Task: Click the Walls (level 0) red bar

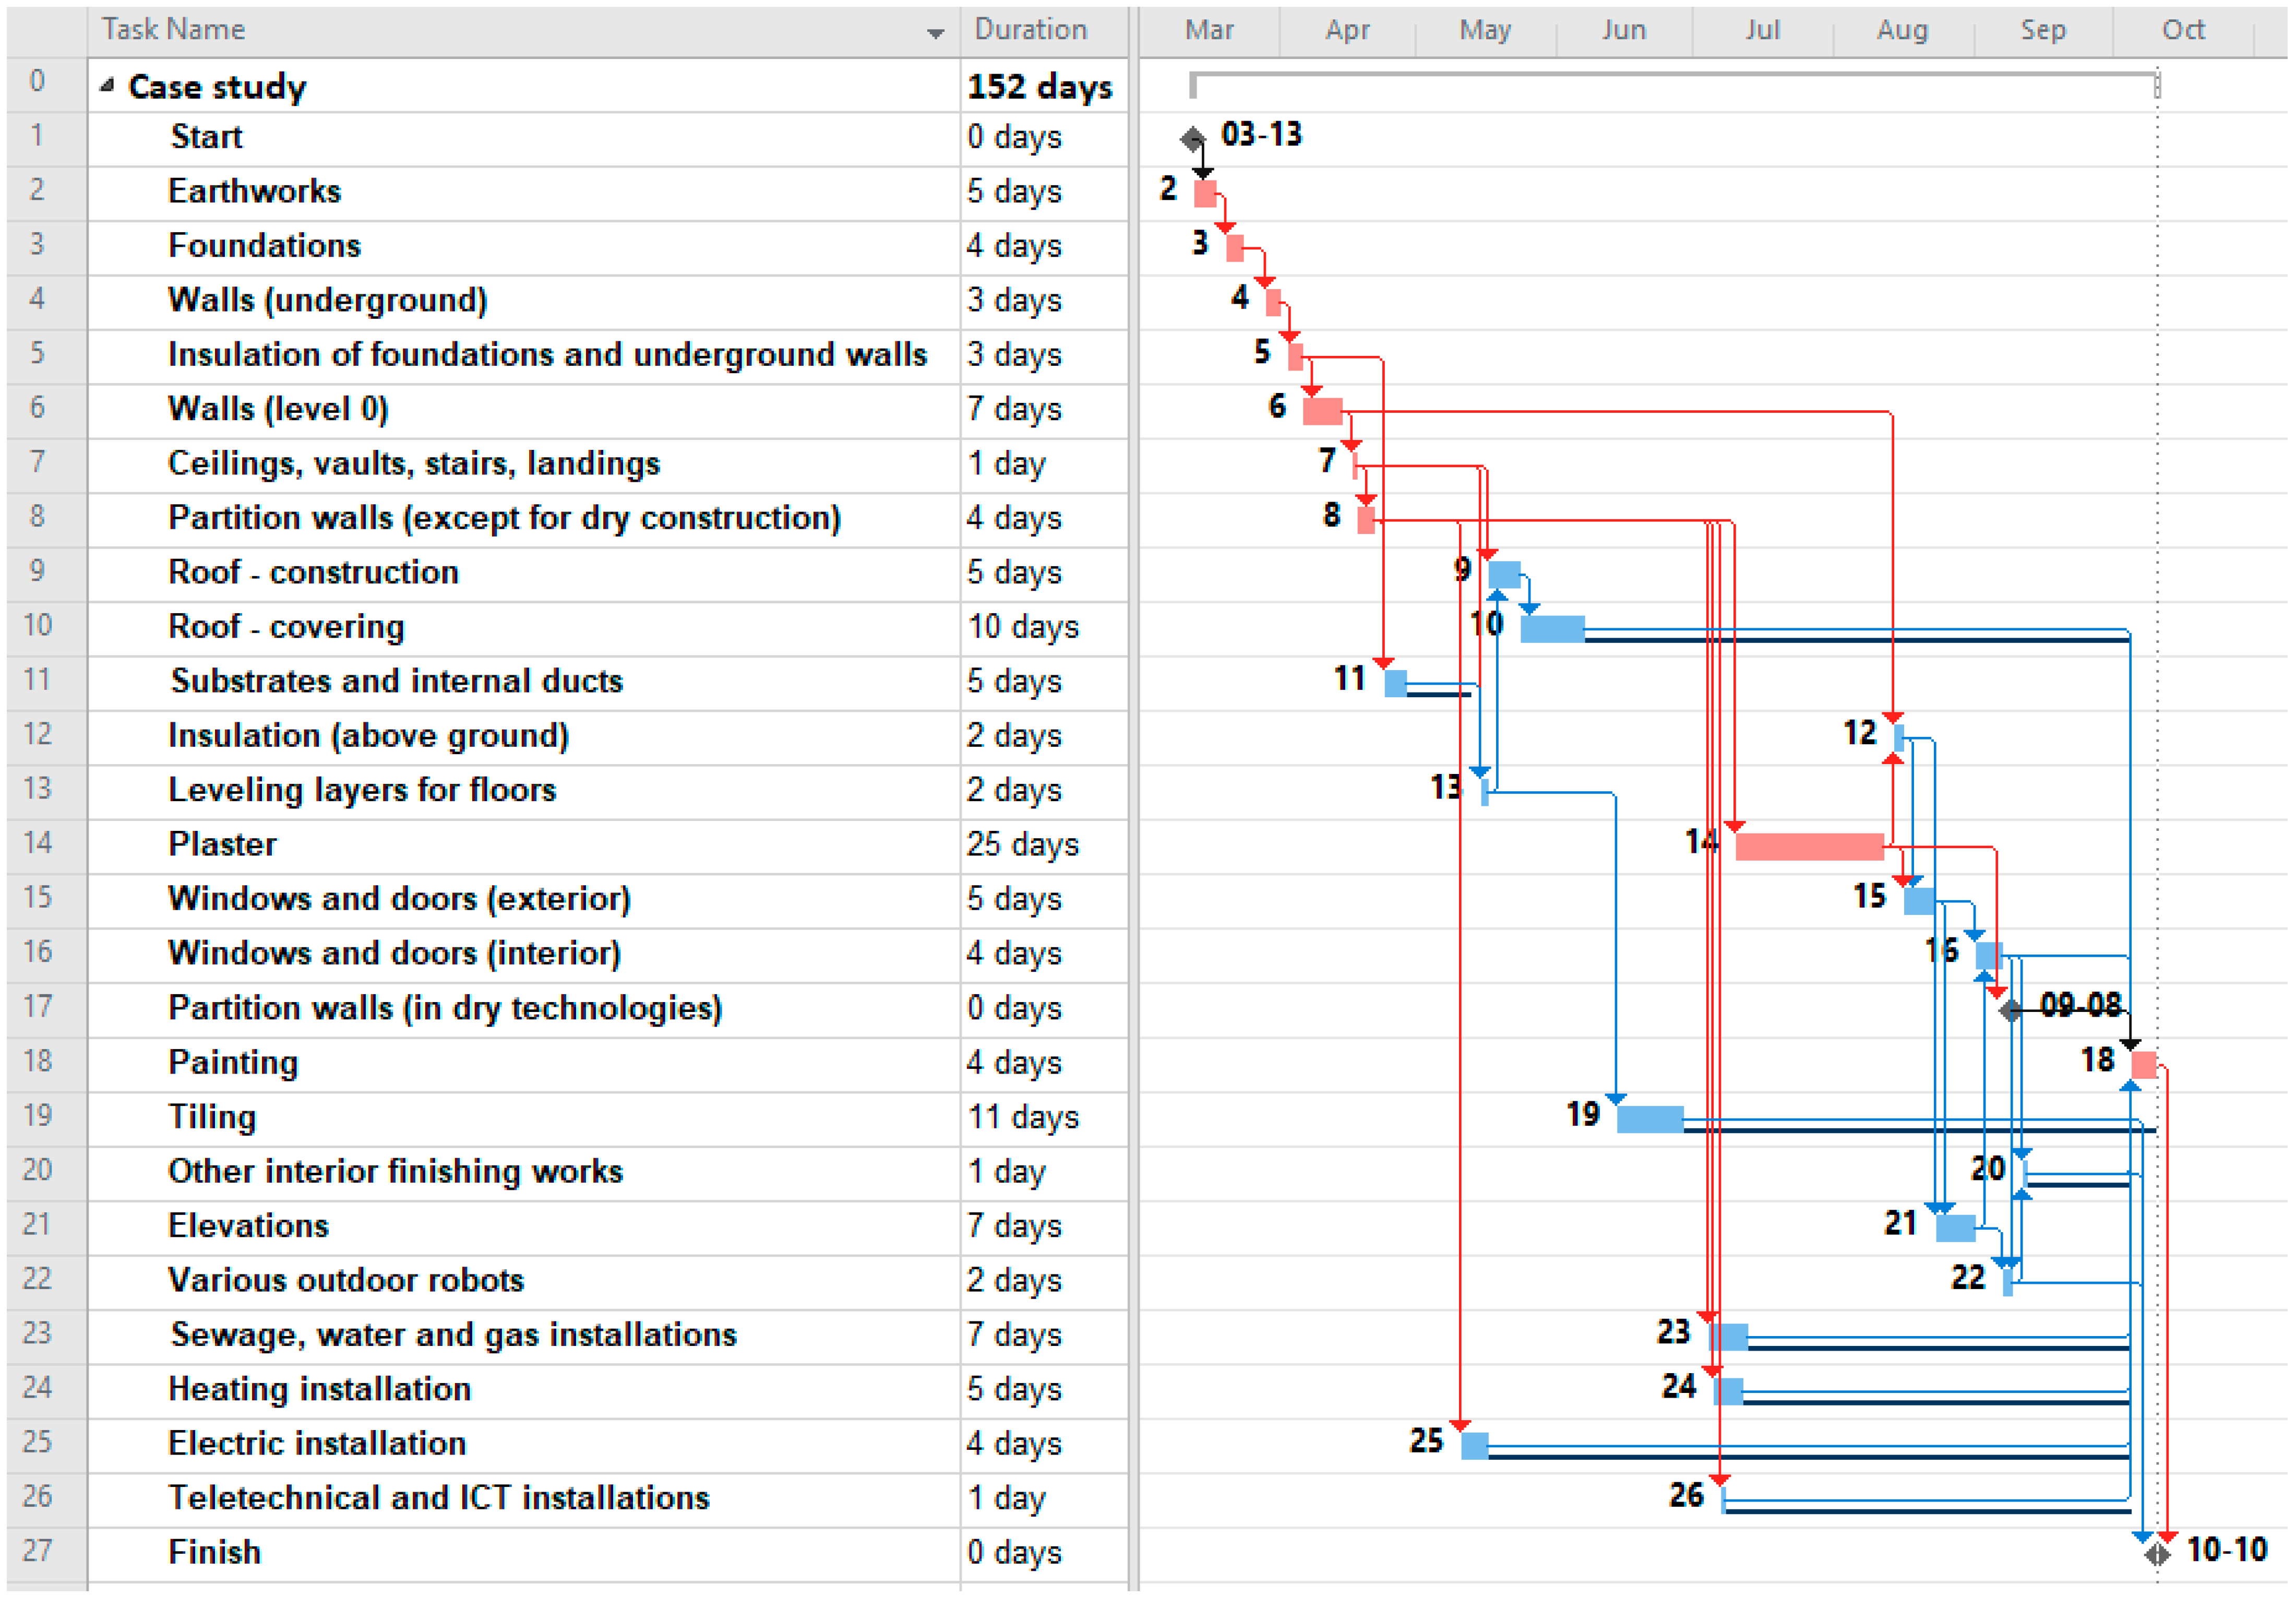Action: coord(1322,410)
